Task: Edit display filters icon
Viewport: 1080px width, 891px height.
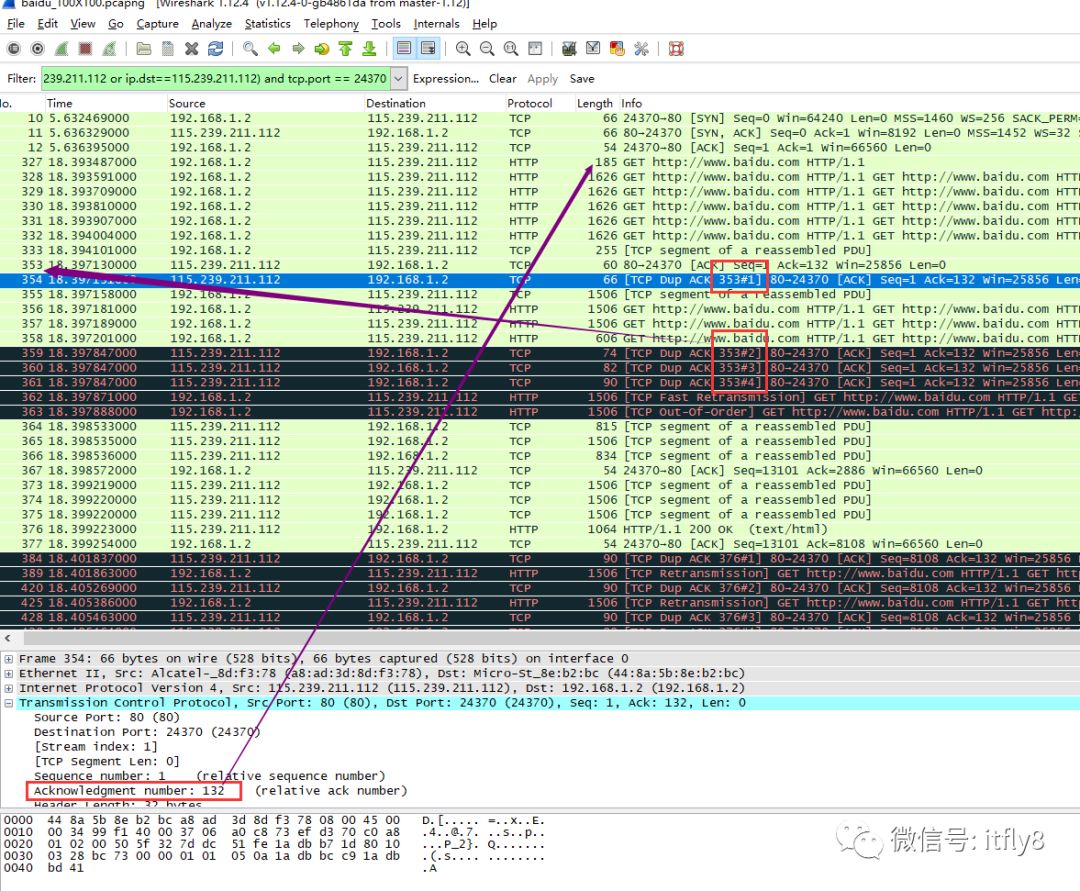Action: tap(593, 49)
